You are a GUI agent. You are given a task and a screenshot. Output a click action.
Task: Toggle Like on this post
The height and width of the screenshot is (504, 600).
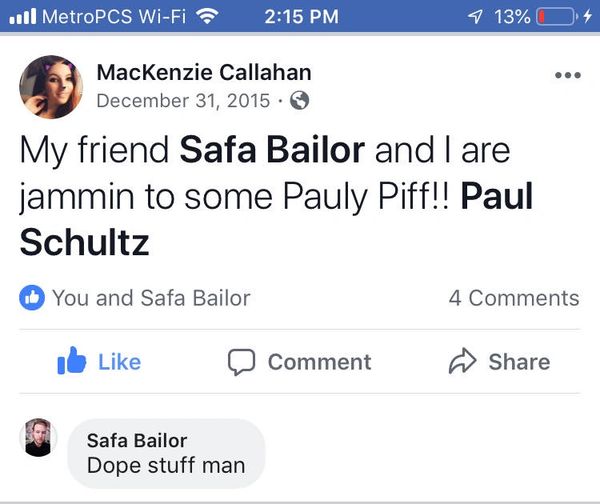tap(100, 361)
